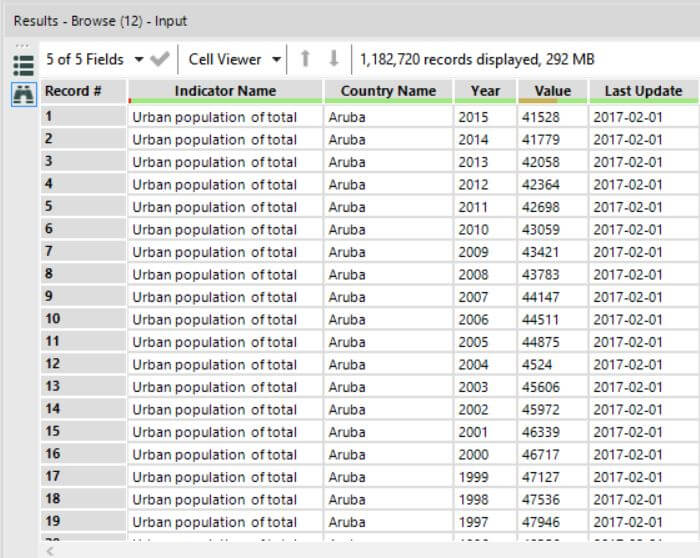Click the Year column header

pyautogui.click(x=485, y=91)
